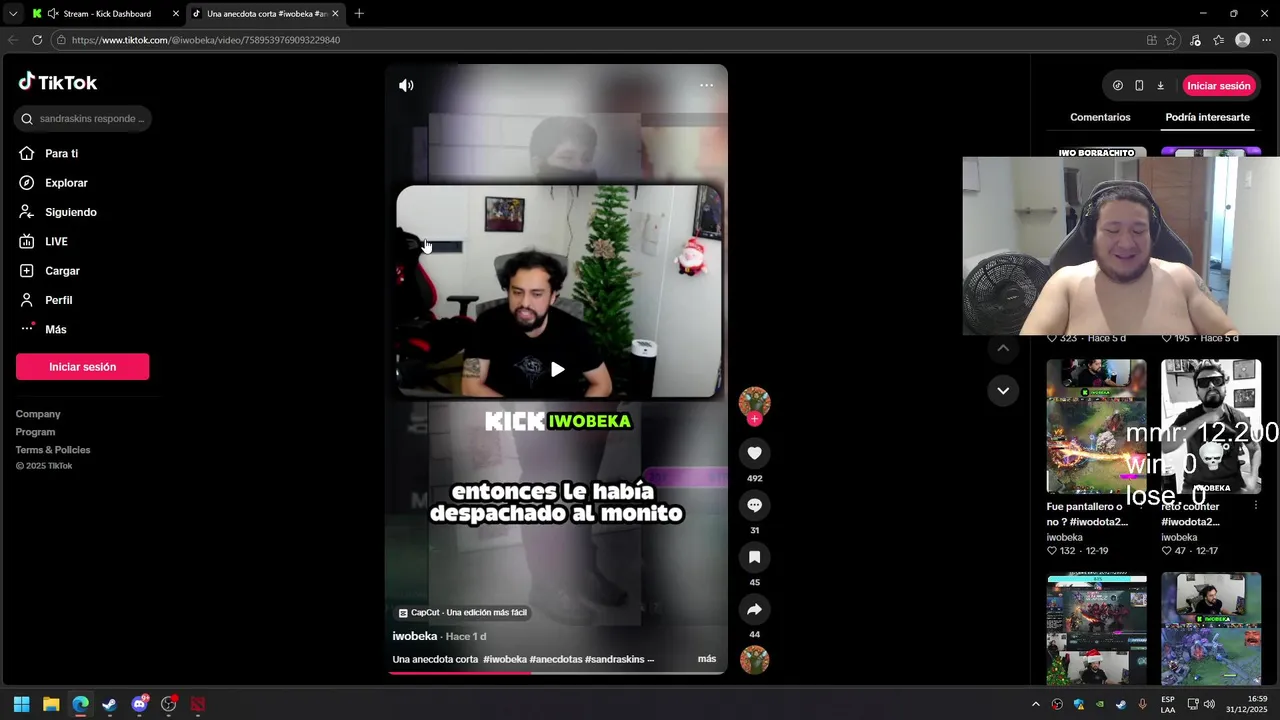Viewport: 1280px width, 720px height.
Task: Expand description with más link
Action: click(x=707, y=659)
